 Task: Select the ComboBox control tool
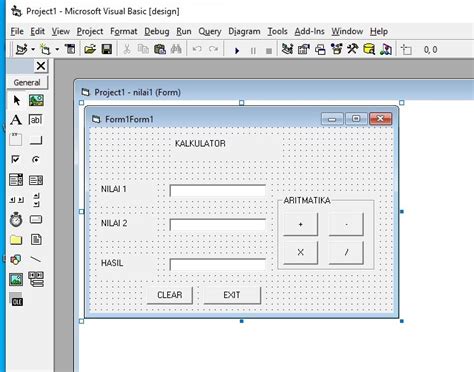pos(16,180)
